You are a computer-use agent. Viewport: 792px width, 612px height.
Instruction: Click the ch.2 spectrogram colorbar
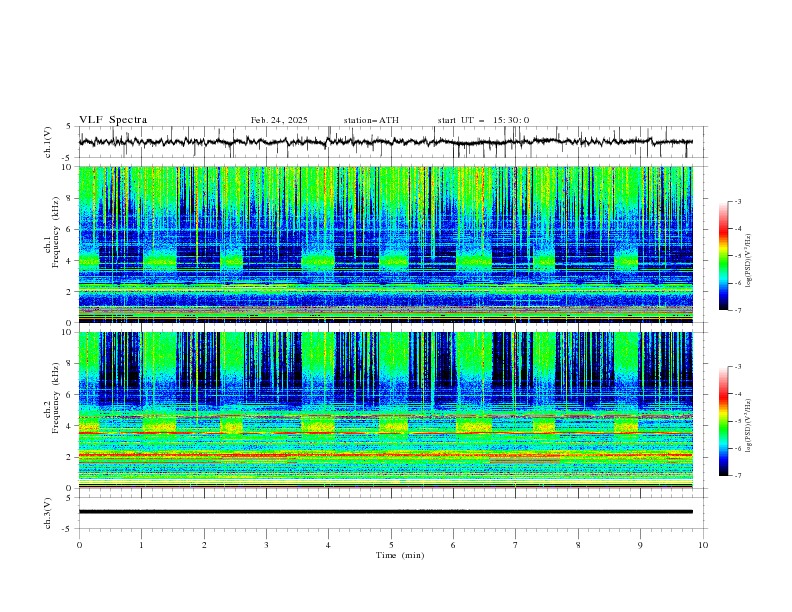(x=723, y=421)
